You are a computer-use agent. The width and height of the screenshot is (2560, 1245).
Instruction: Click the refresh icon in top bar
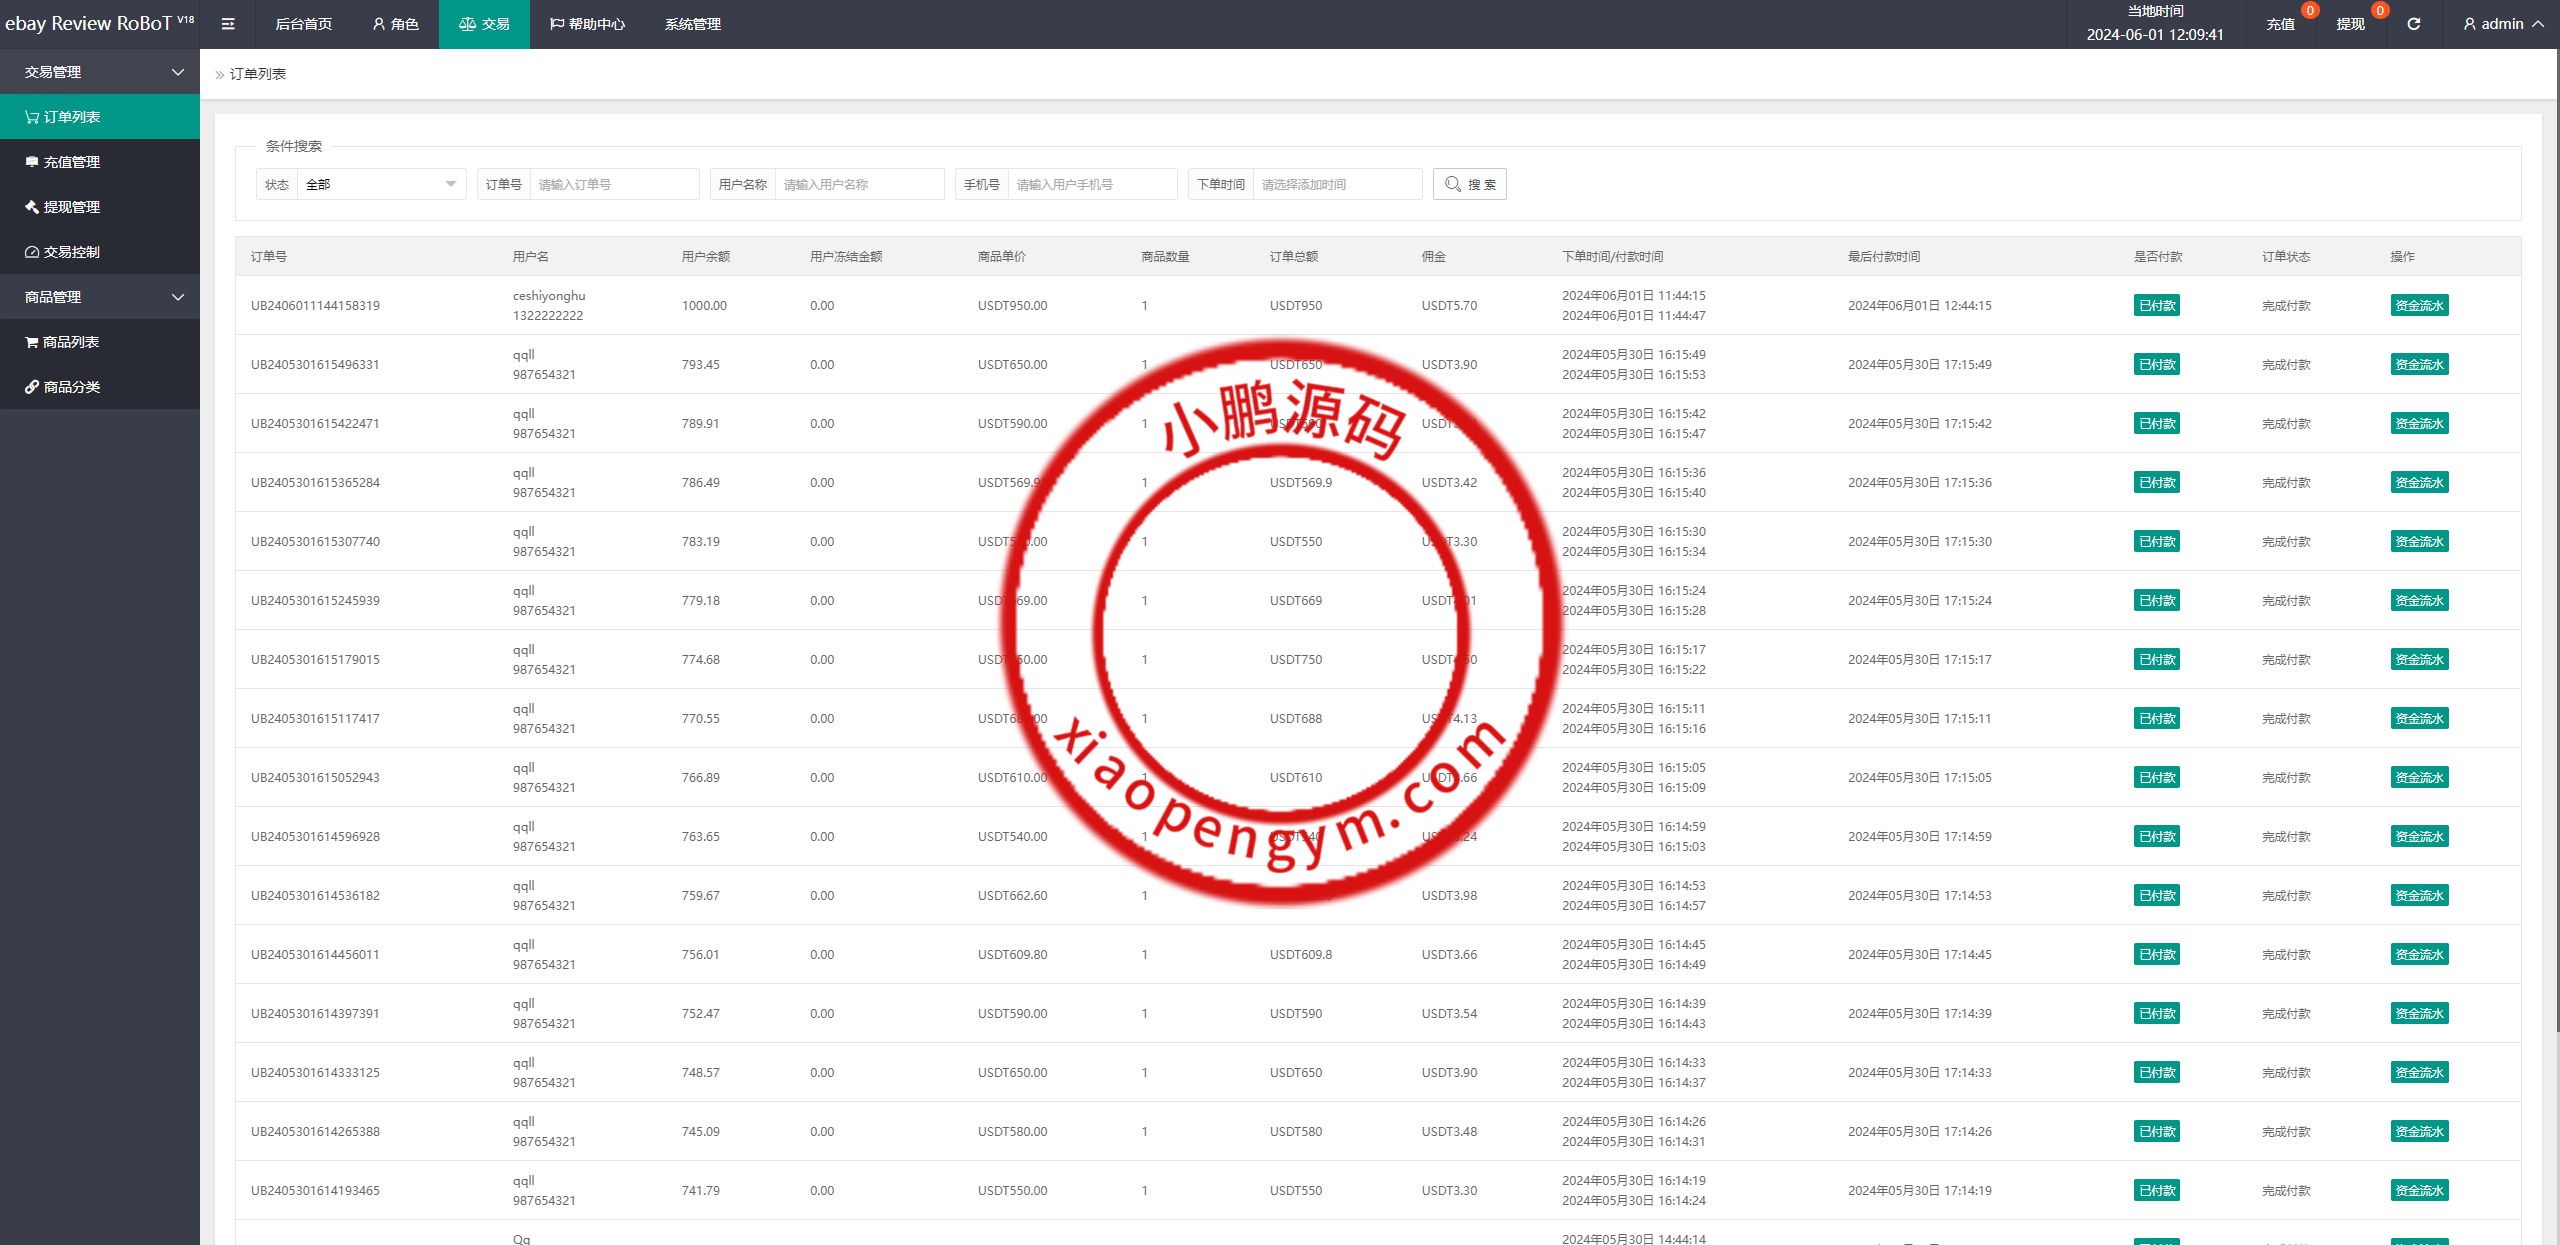(2413, 24)
